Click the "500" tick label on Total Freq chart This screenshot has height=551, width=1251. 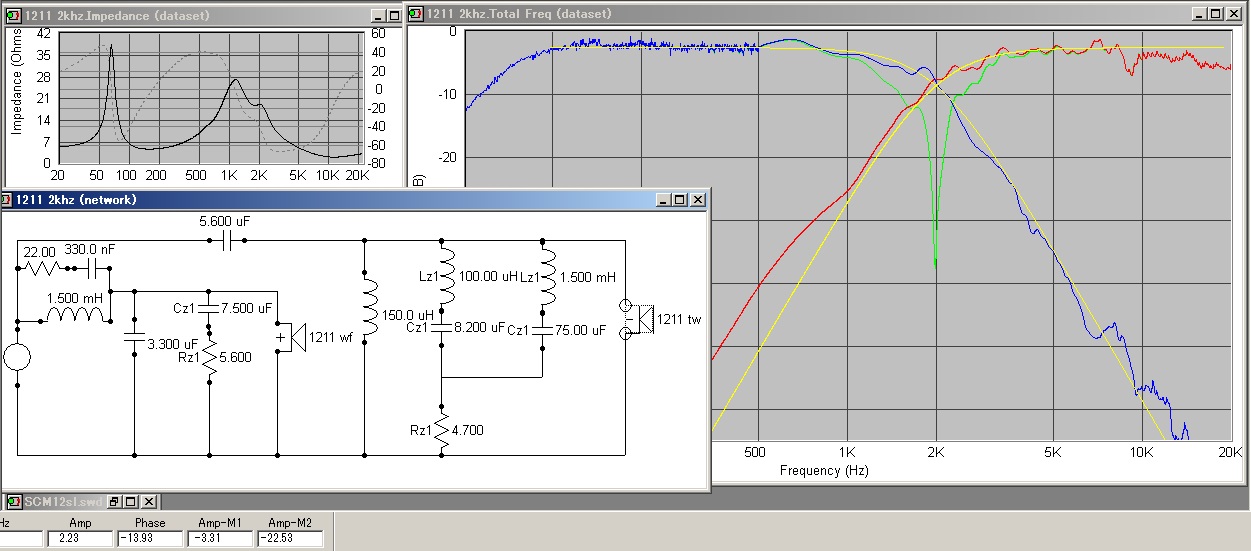[x=755, y=451]
